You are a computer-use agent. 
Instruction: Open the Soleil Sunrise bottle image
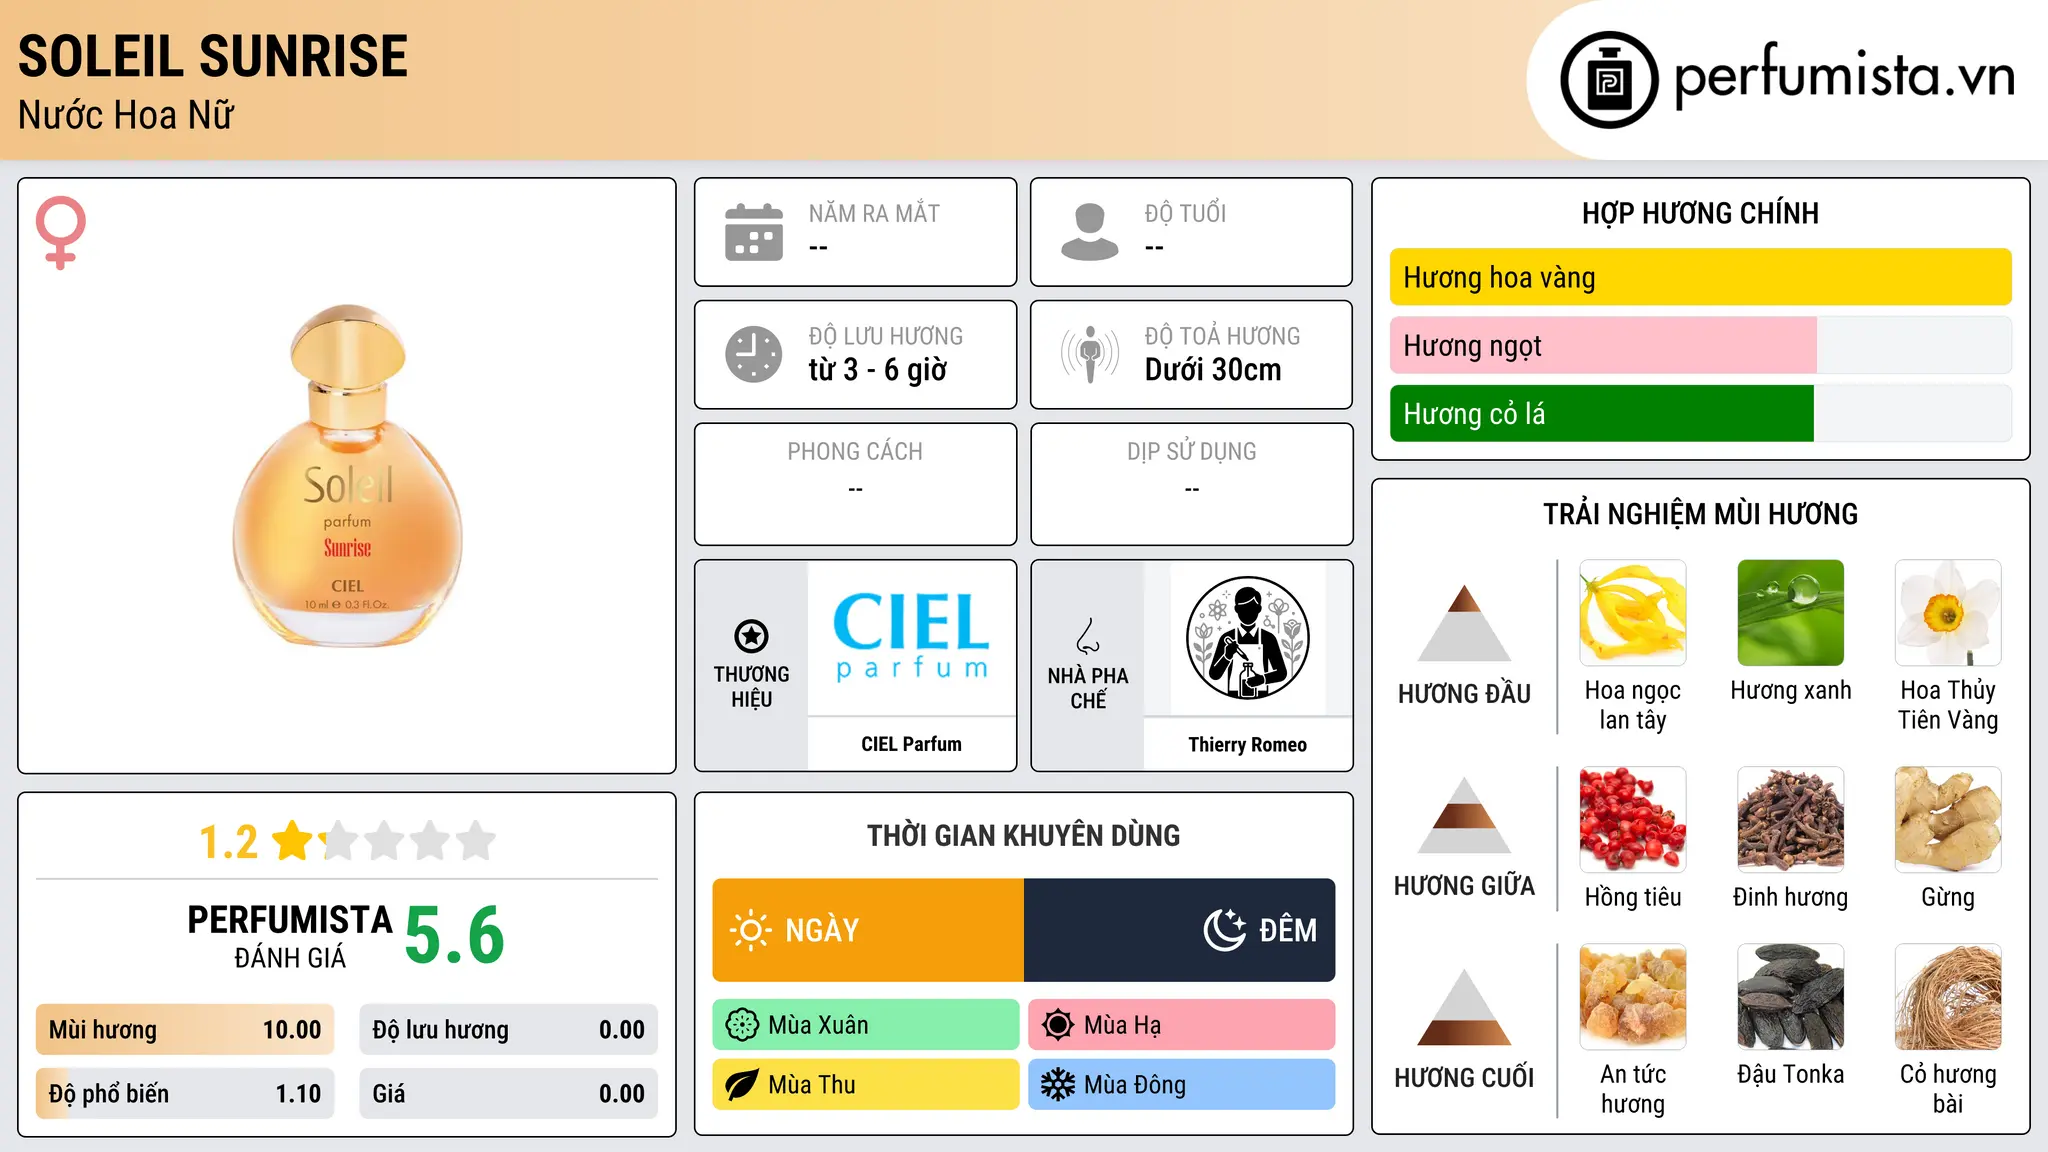(347, 476)
